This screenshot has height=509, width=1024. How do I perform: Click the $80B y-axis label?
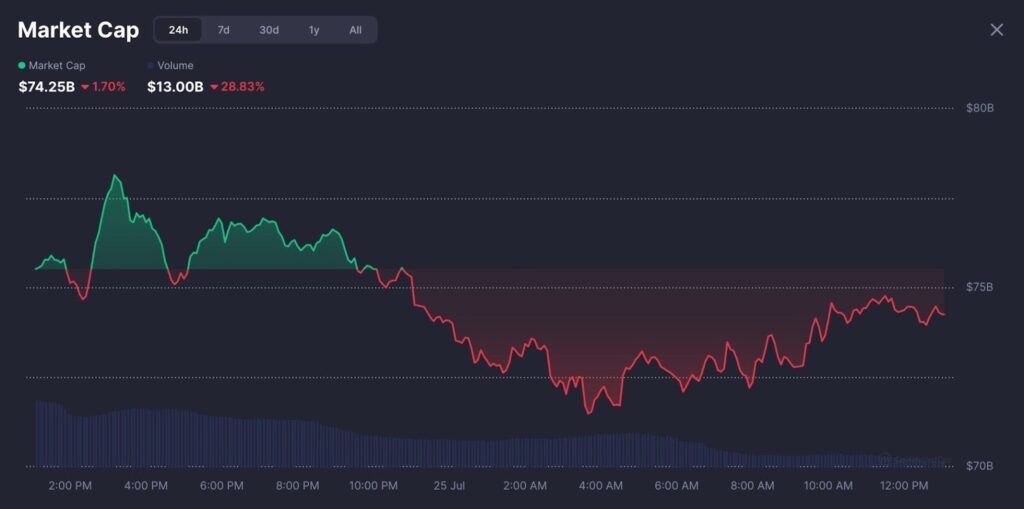click(x=980, y=108)
